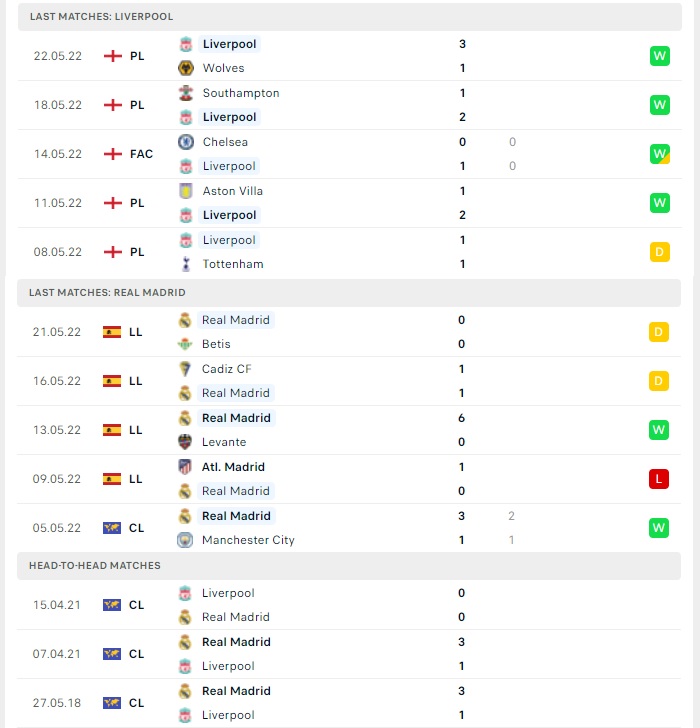Click the Chelsea club crest icon

click(186, 142)
